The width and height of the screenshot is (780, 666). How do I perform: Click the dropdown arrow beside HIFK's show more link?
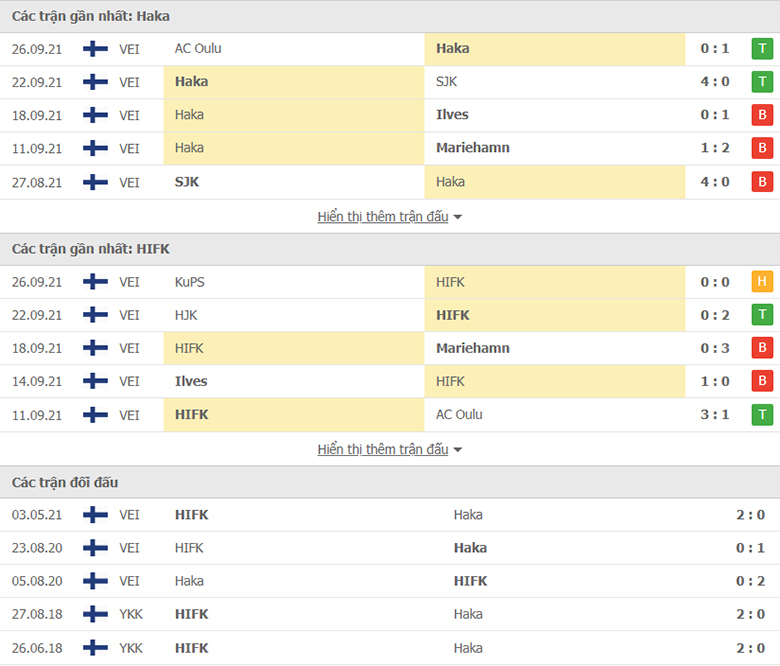click(x=458, y=450)
